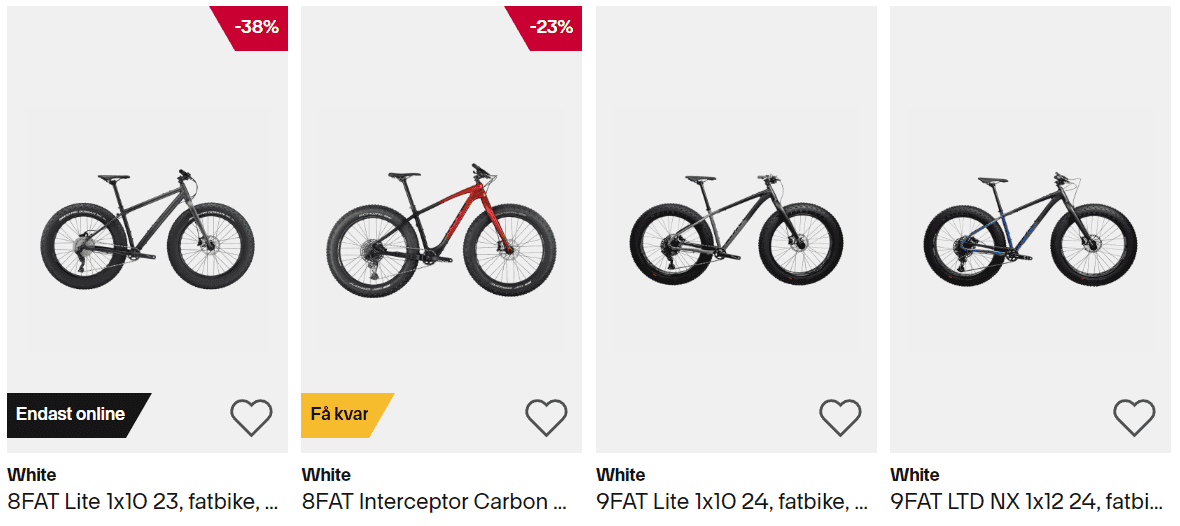The height and width of the screenshot is (526, 1180).
Task: Click White brand above 8FAT Interceptor Carbon
Action: tap(326, 475)
